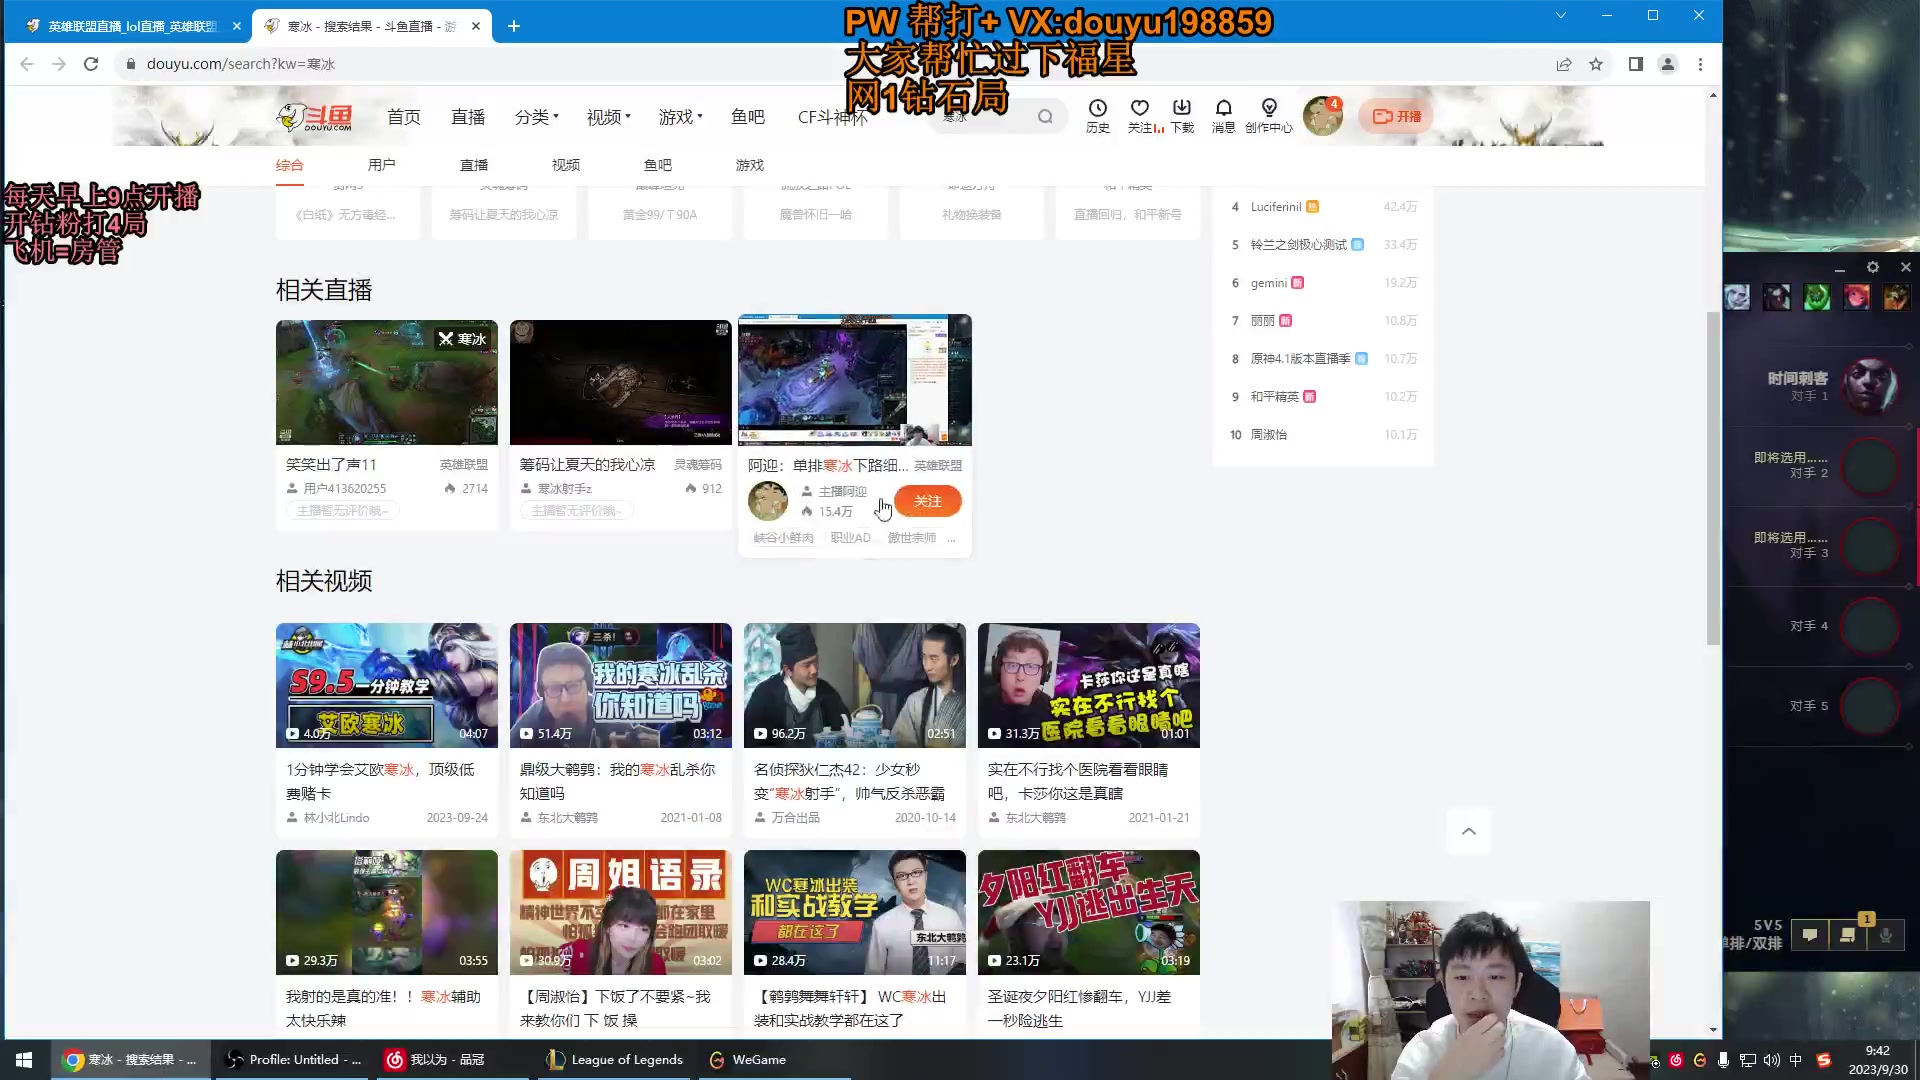Switch to the 用户 search results tab
Screen dimensions: 1920x1080
pos(381,165)
